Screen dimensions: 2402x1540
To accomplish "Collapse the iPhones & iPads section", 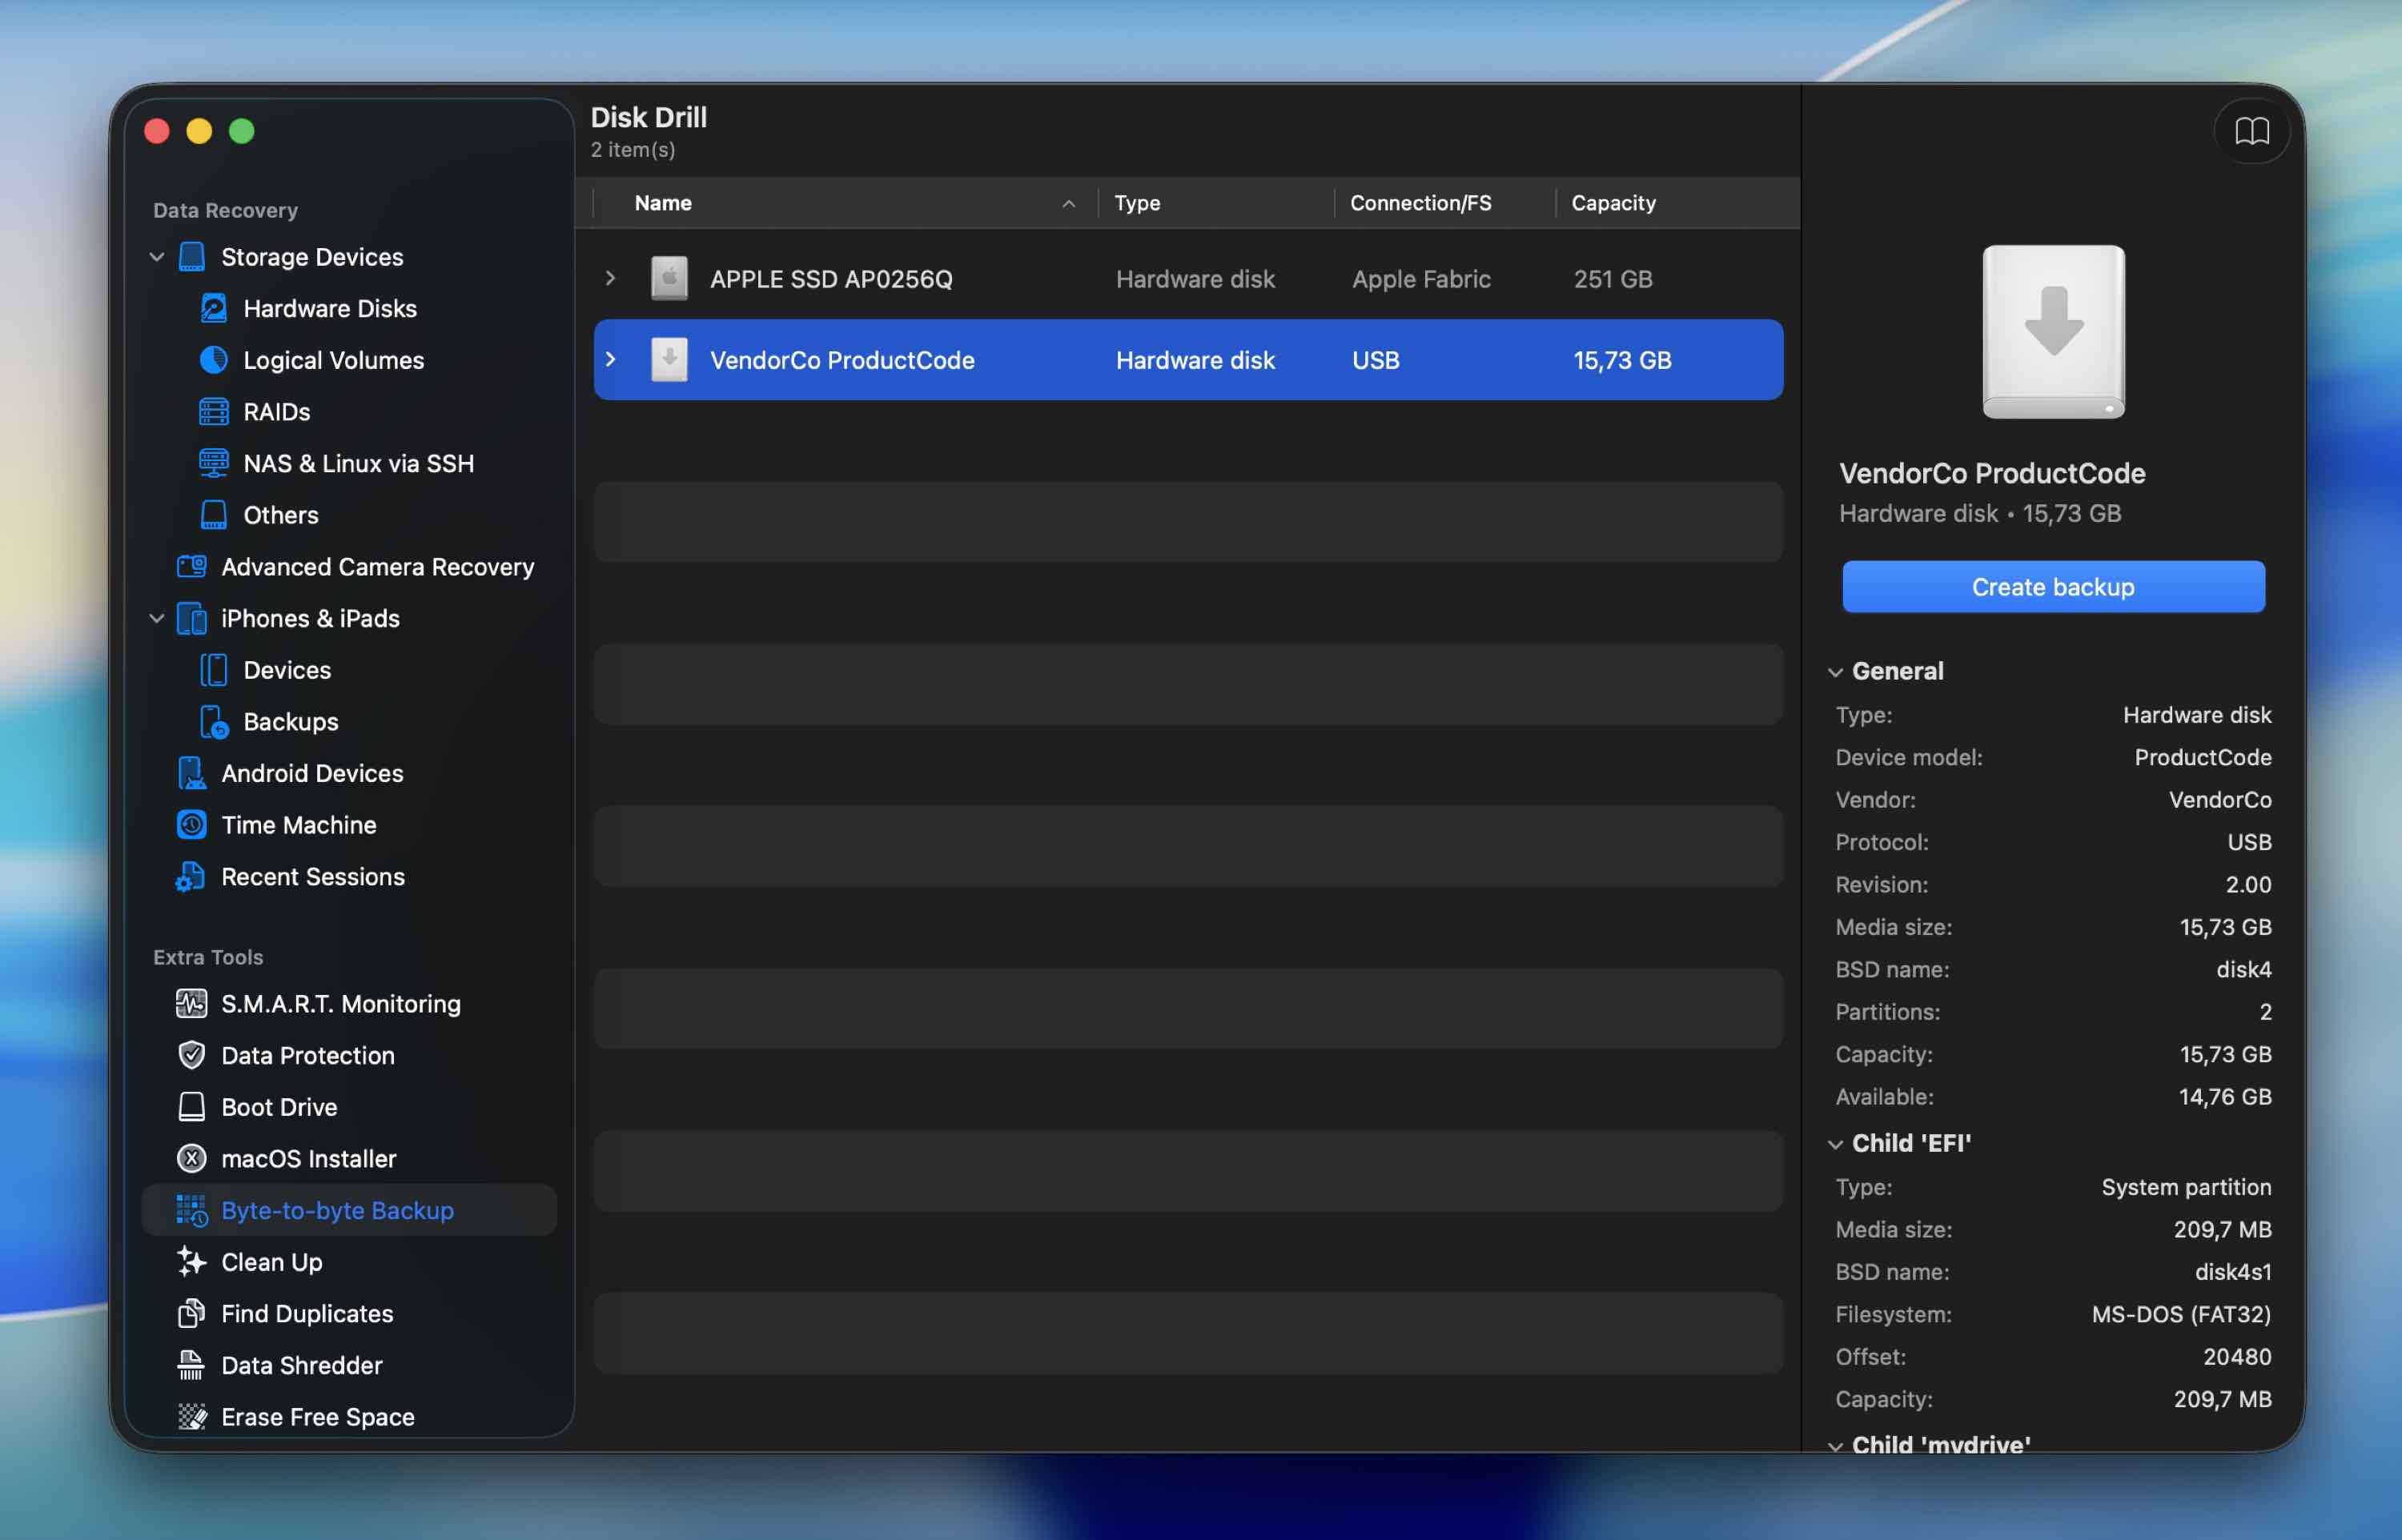I will click(157, 618).
